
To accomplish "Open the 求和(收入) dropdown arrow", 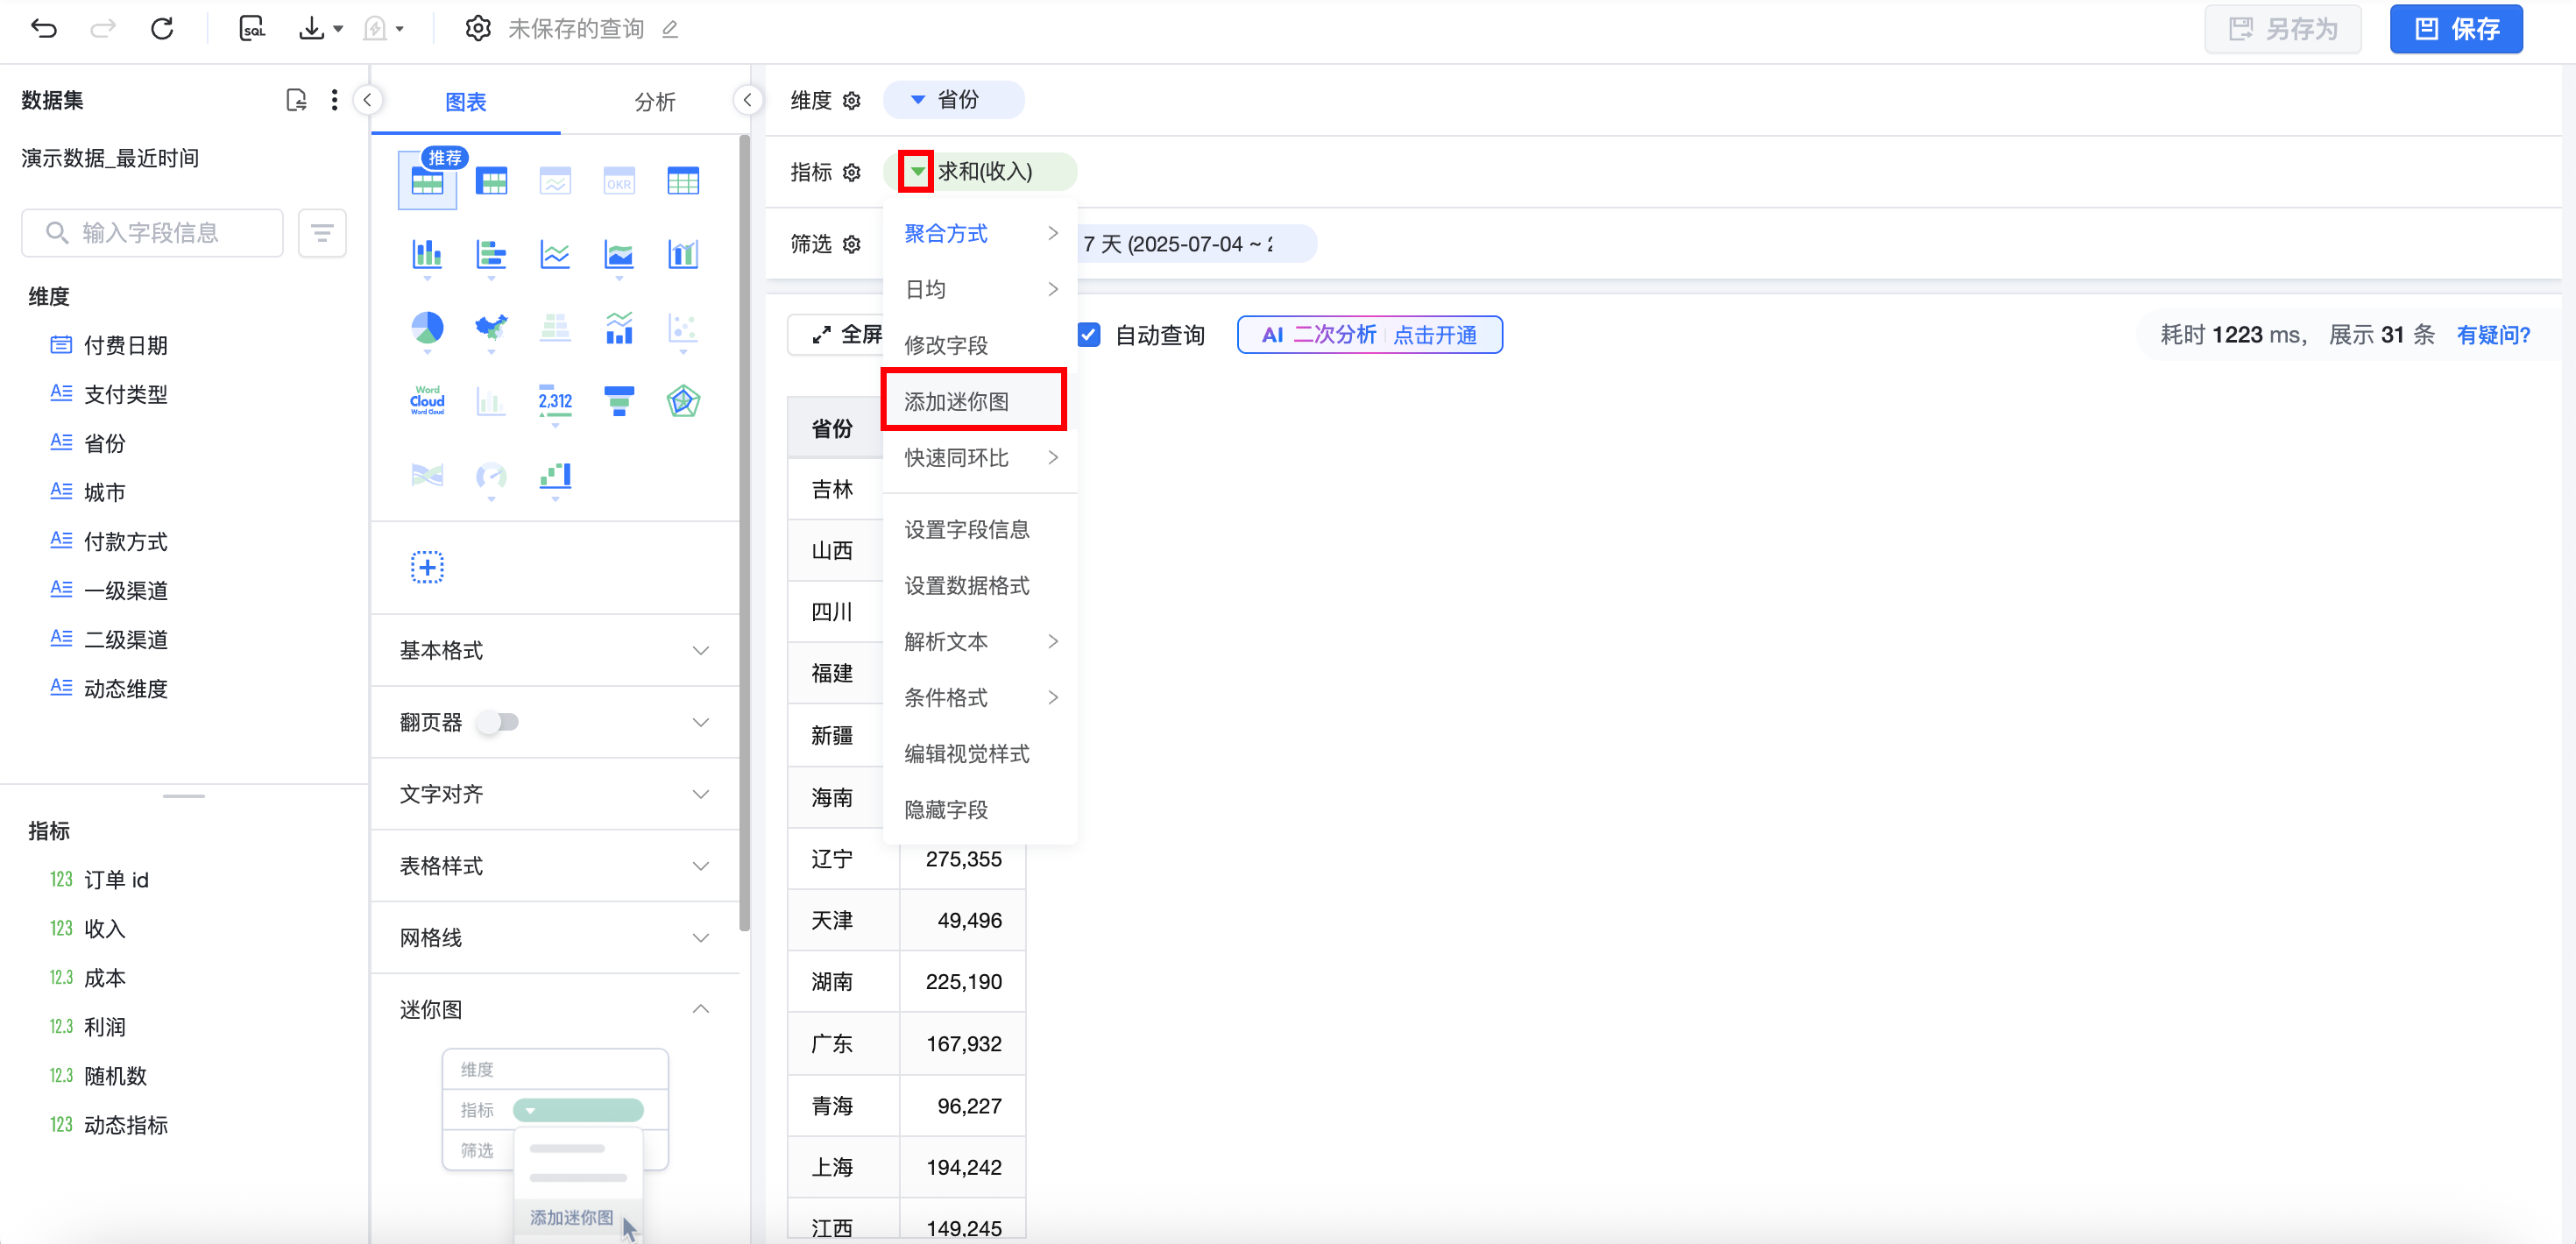I will point(916,172).
